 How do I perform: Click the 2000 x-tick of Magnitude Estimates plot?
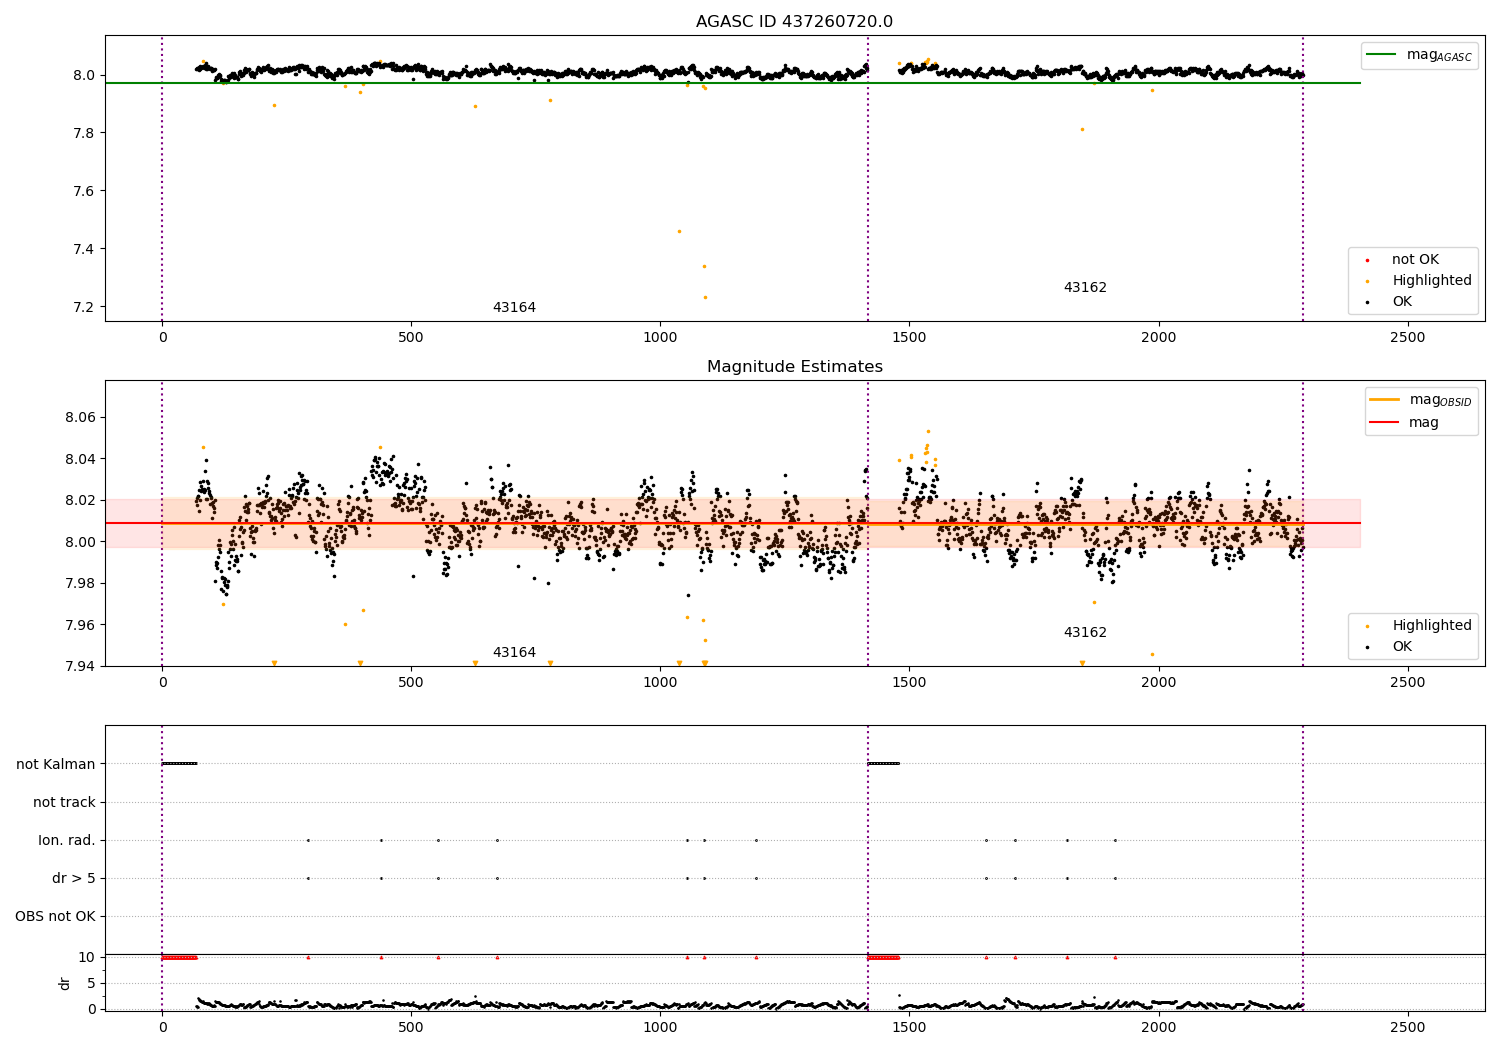pos(1158,682)
